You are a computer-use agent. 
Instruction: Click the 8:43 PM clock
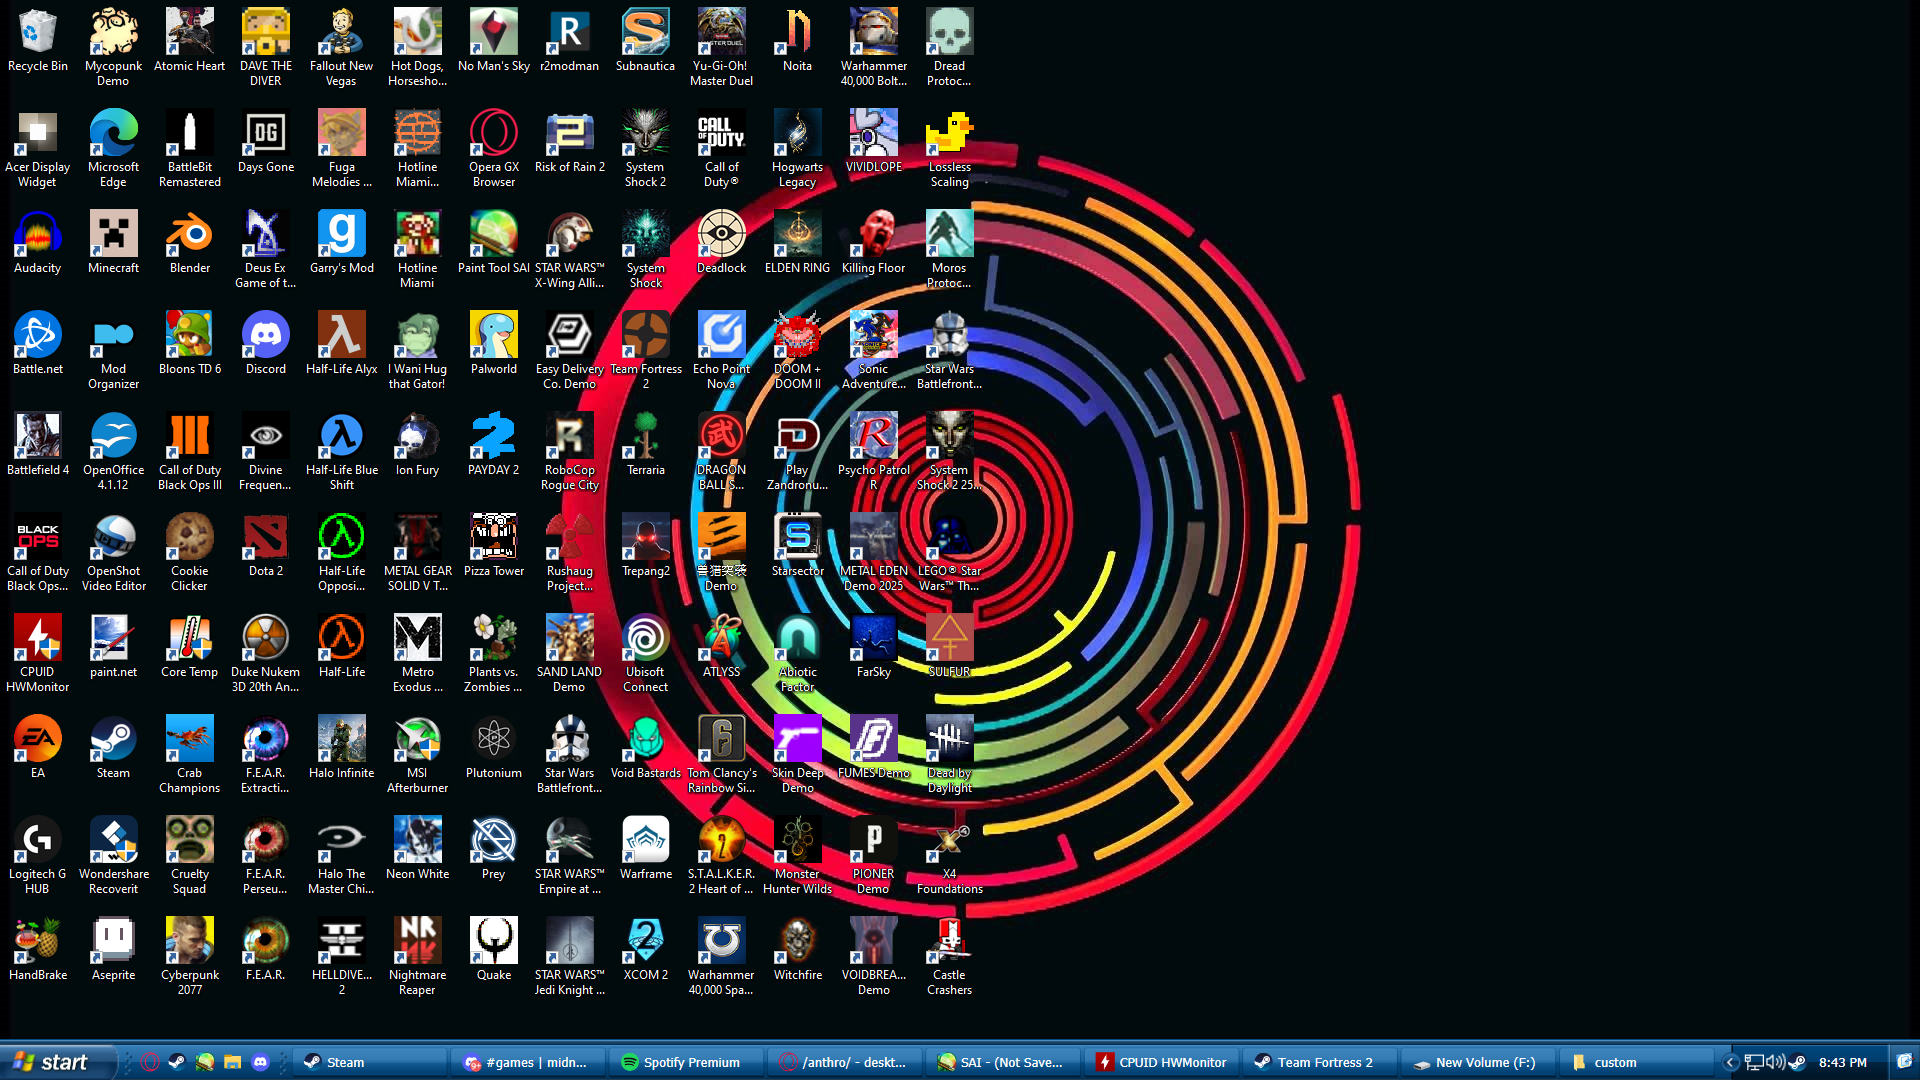[x=1842, y=1062]
